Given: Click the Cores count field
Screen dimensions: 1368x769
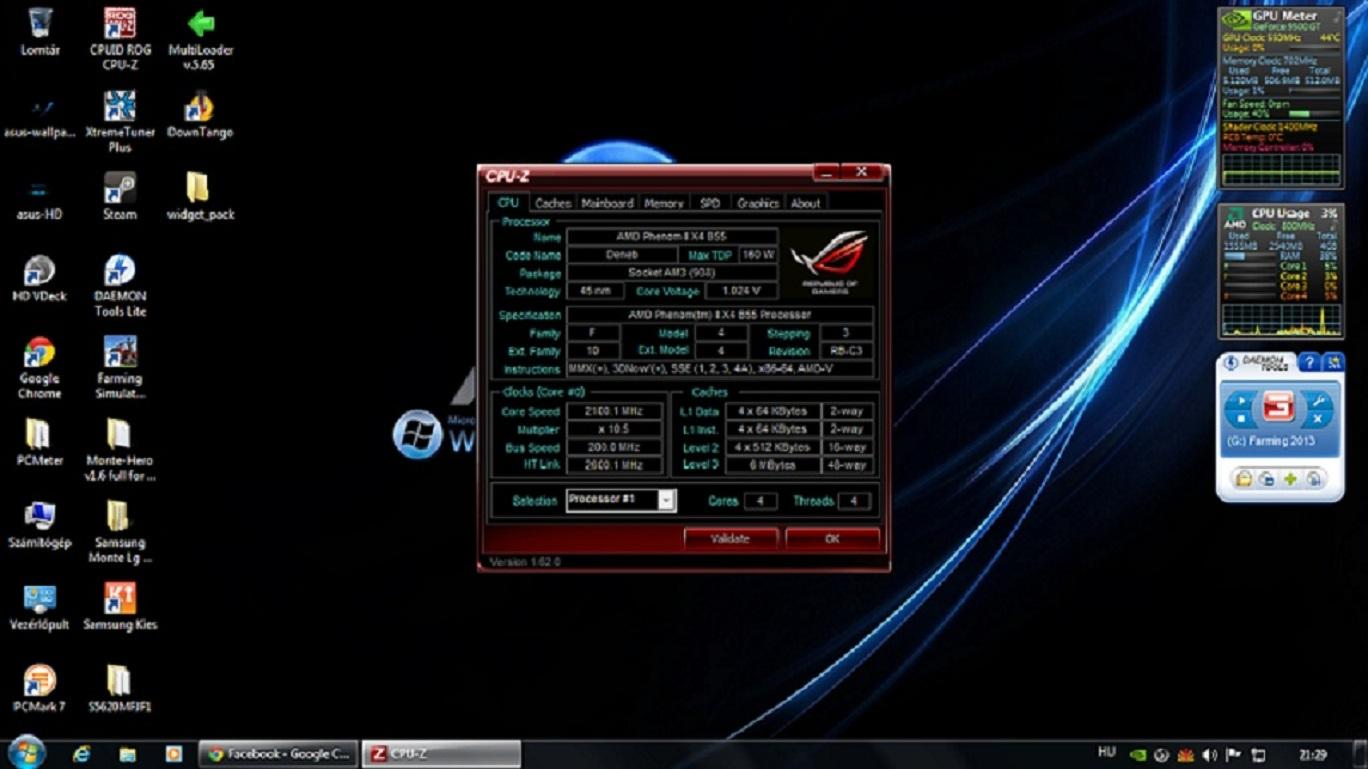Looking at the screenshot, I should [x=760, y=501].
